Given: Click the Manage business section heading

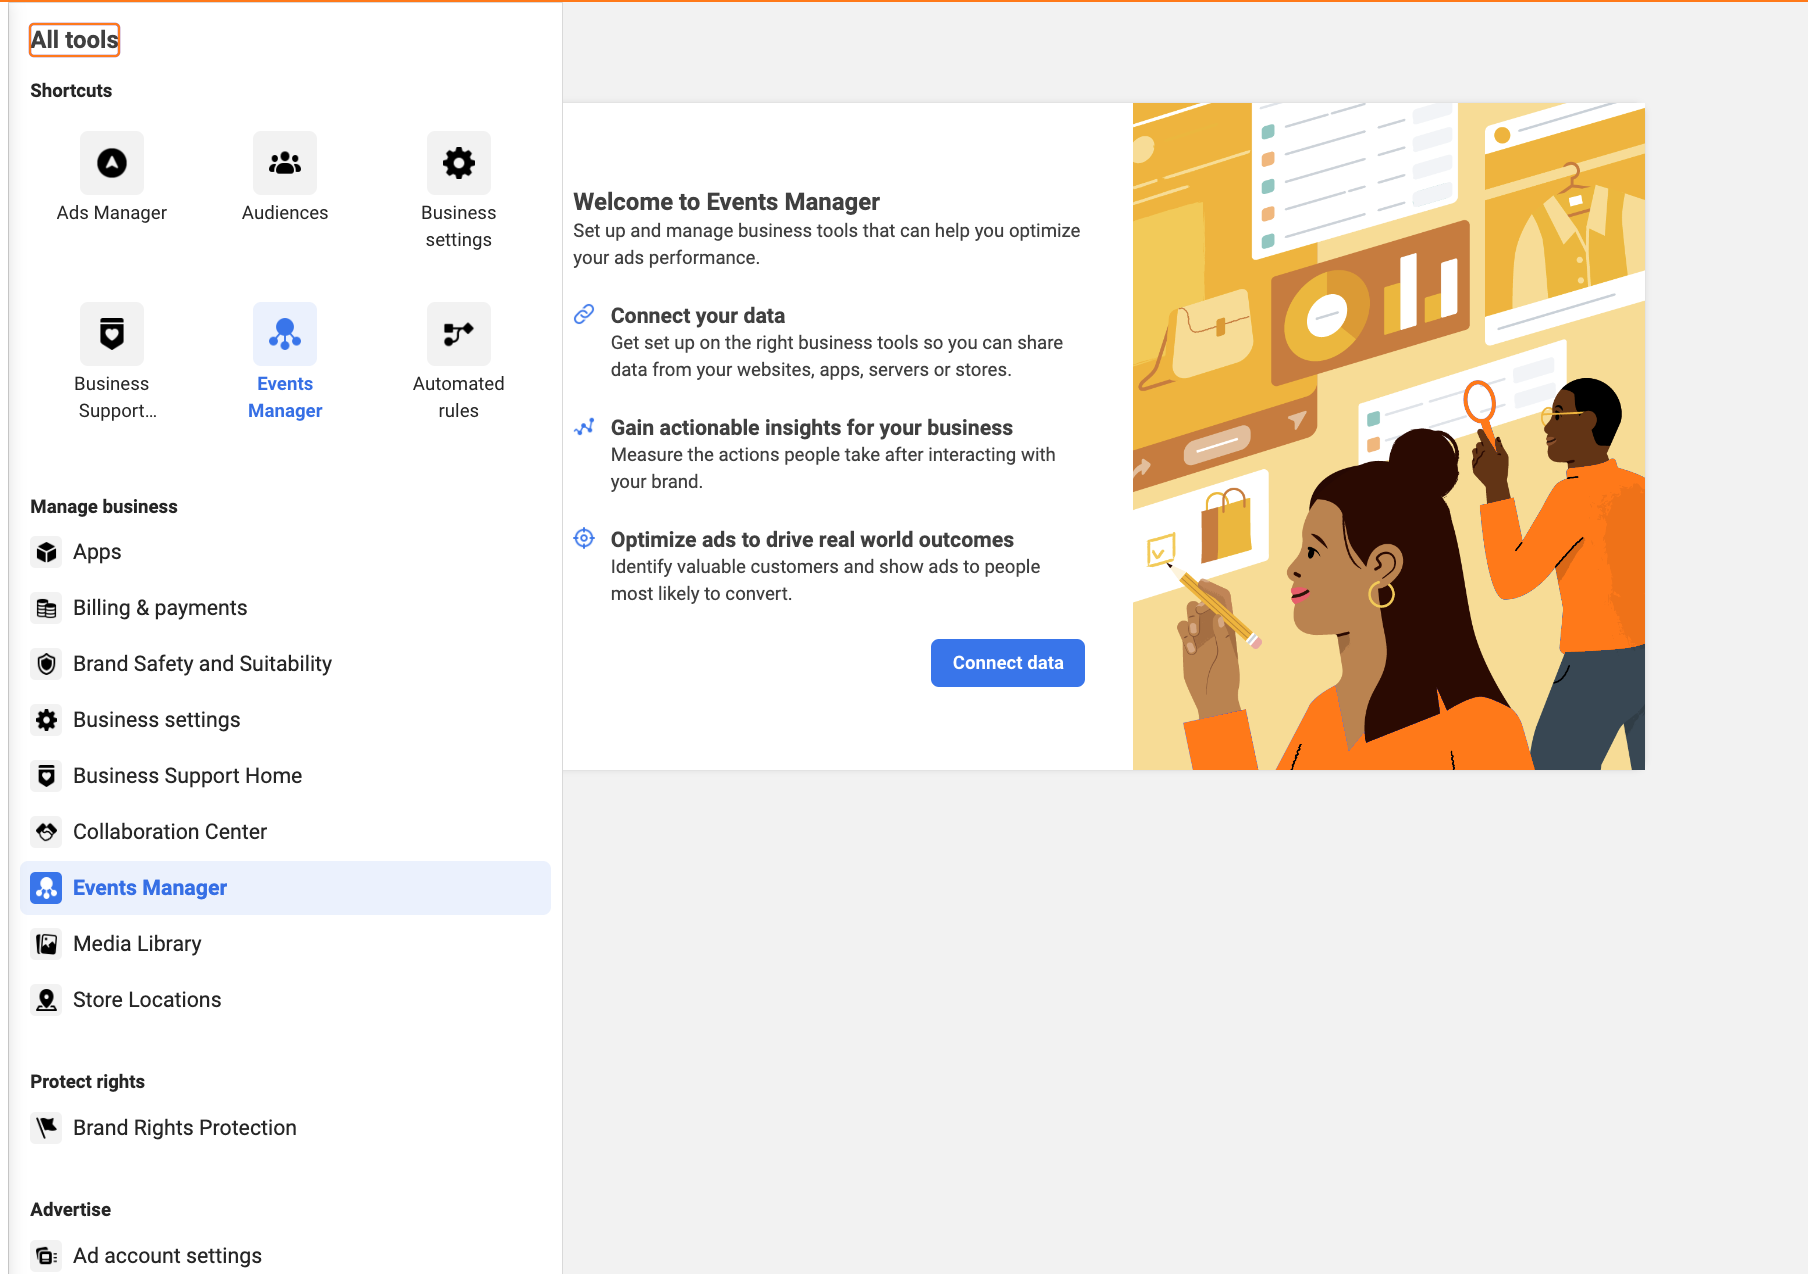Looking at the screenshot, I should pos(104,507).
